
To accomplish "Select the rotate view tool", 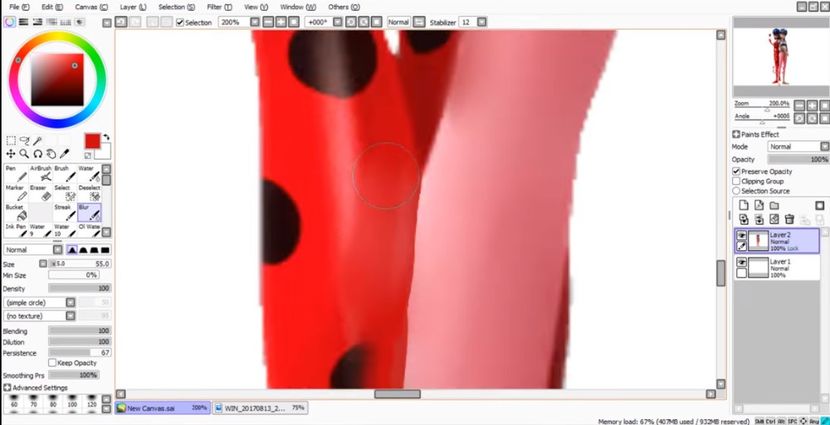I will [x=38, y=154].
